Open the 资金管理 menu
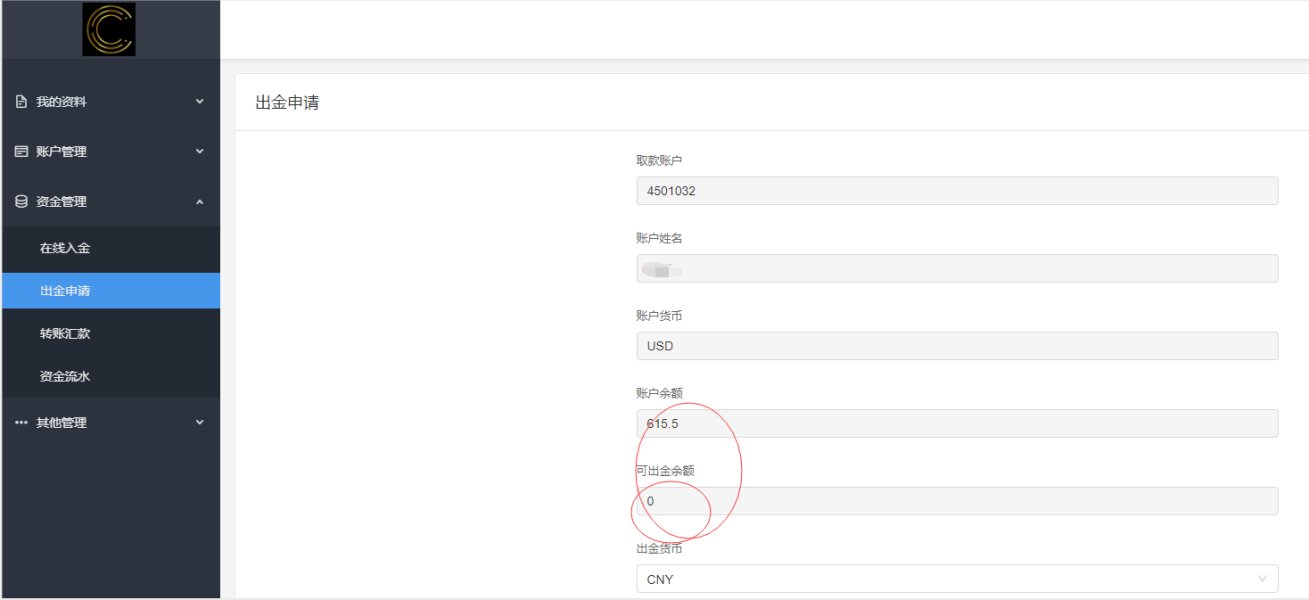1309x600 pixels. click(x=110, y=202)
